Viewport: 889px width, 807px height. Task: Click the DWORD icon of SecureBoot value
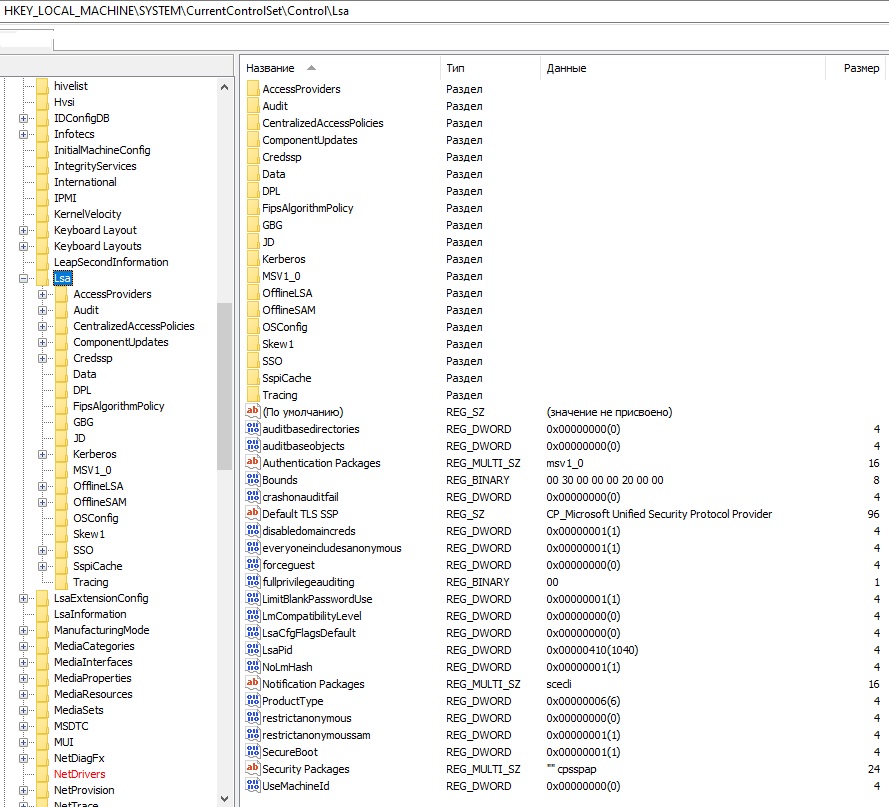click(x=253, y=751)
